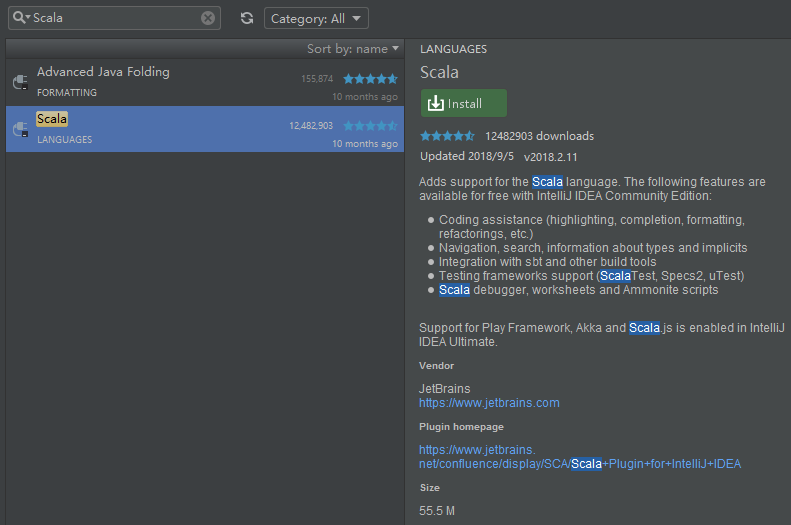Screen dimensions: 791x525
Task: Click LANGUAGES label under Scala row
Action: tap(65, 140)
